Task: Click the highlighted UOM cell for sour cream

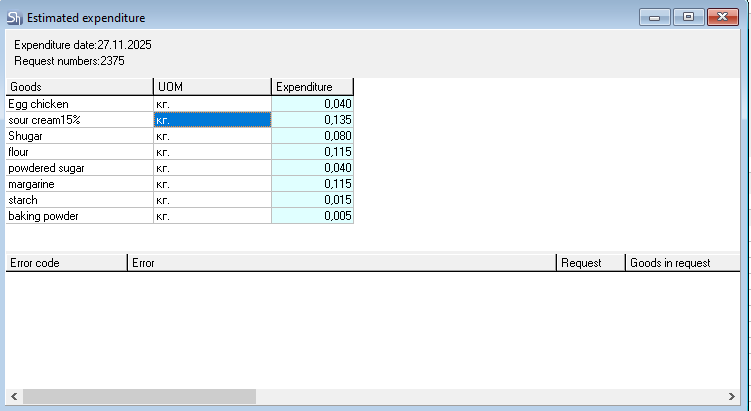Action: pos(212,120)
